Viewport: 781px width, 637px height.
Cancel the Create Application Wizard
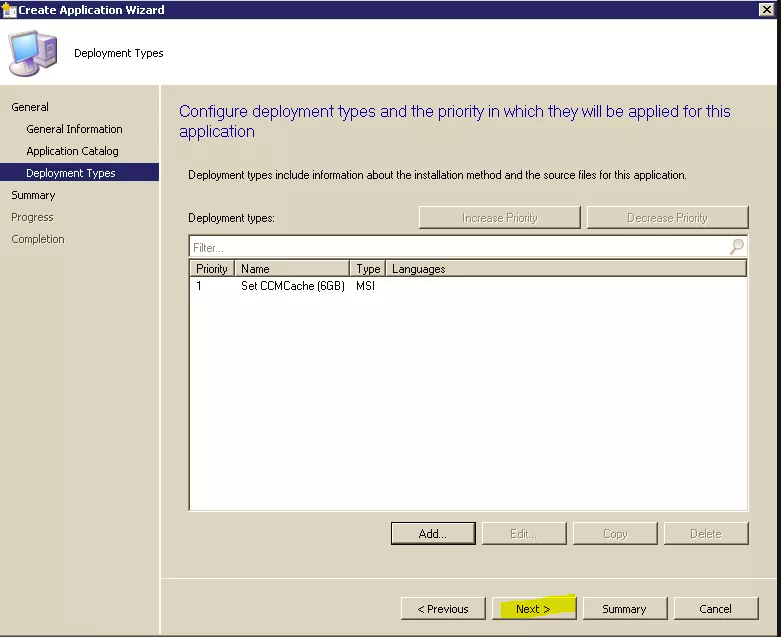point(715,609)
